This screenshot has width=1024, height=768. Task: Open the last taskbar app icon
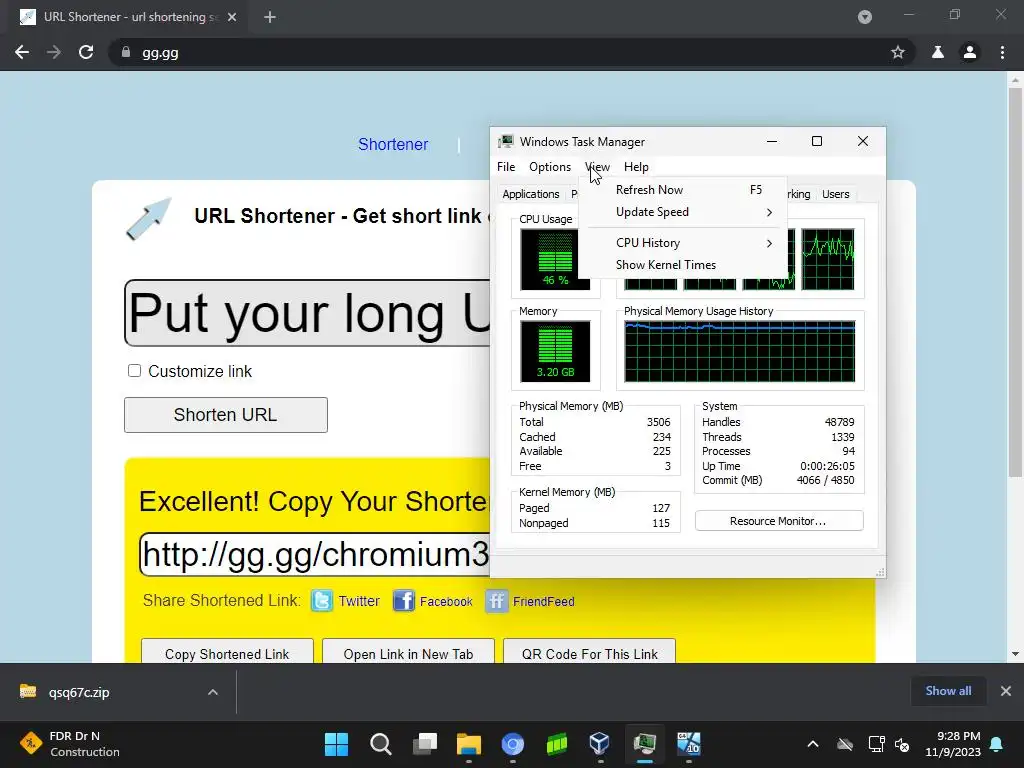(x=688, y=744)
